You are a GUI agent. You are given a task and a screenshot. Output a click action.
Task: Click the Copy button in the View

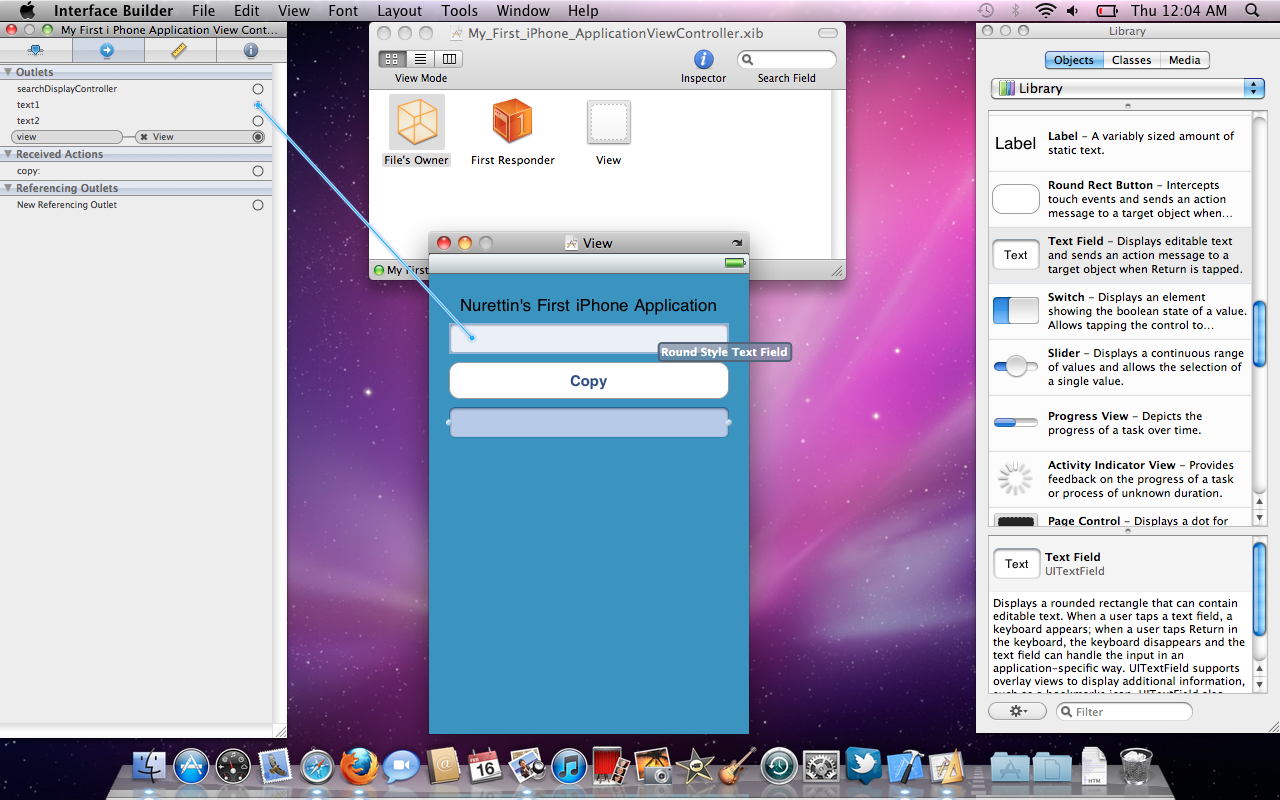[x=589, y=381]
